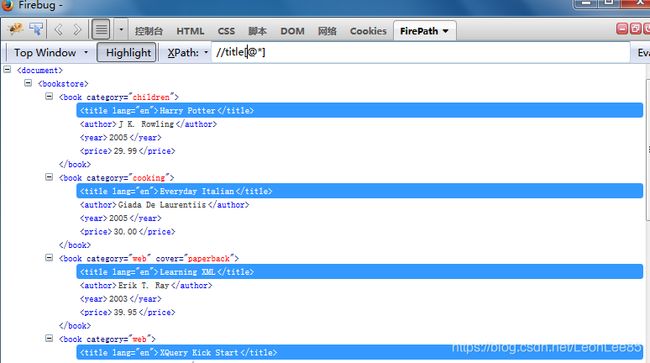The image size is (650, 363).
Task: Select the XQuery Kick Start title row
Action: (359, 353)
